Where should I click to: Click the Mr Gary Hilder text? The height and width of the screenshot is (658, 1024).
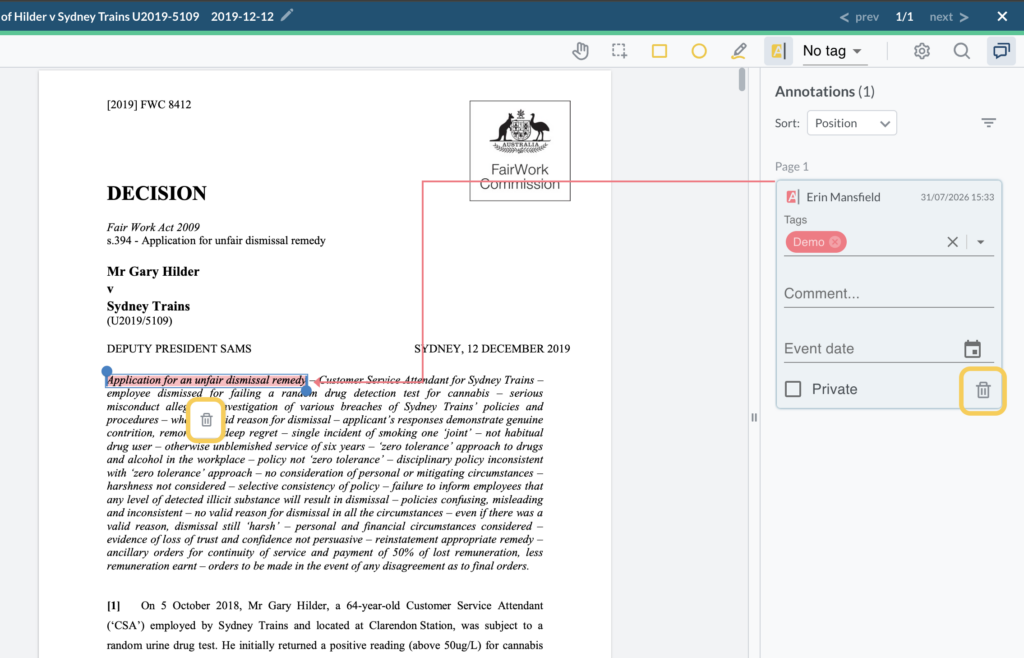(x=153, y=272)
